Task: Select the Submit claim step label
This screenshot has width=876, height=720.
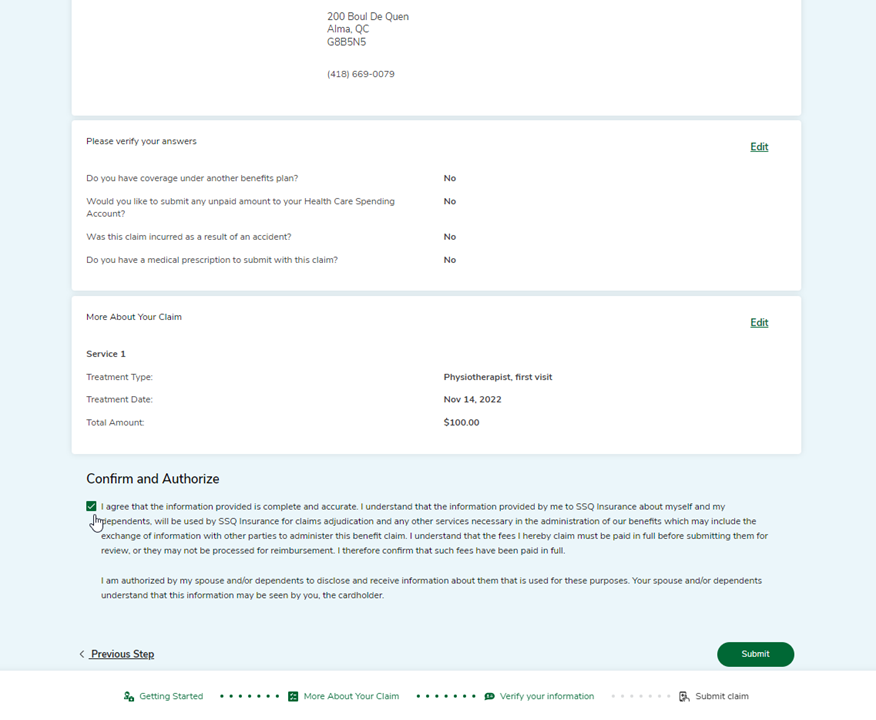Action: 722,697
